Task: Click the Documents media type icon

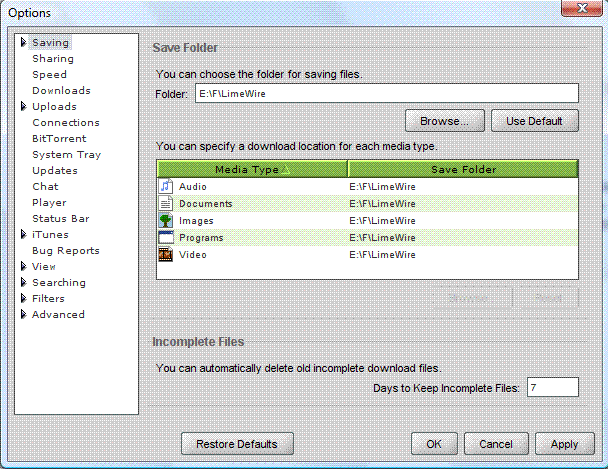Action: [x=166, y=204]
